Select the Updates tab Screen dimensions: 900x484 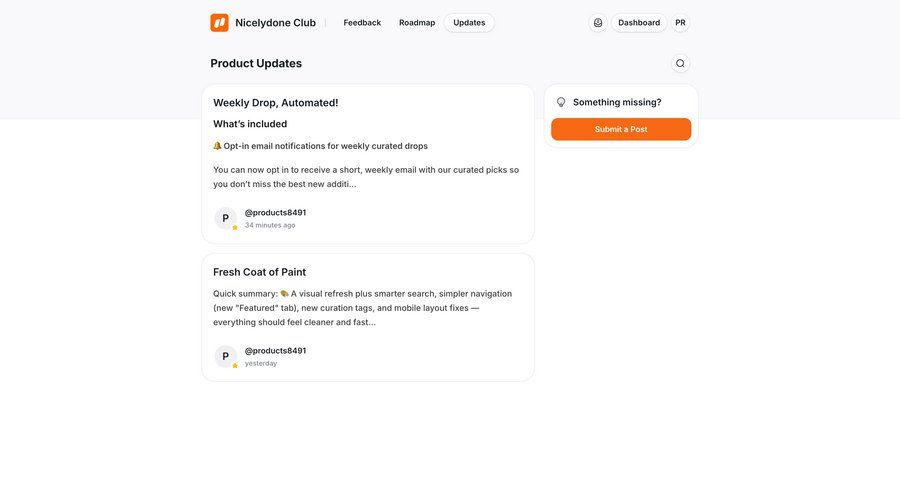point(469,23)
